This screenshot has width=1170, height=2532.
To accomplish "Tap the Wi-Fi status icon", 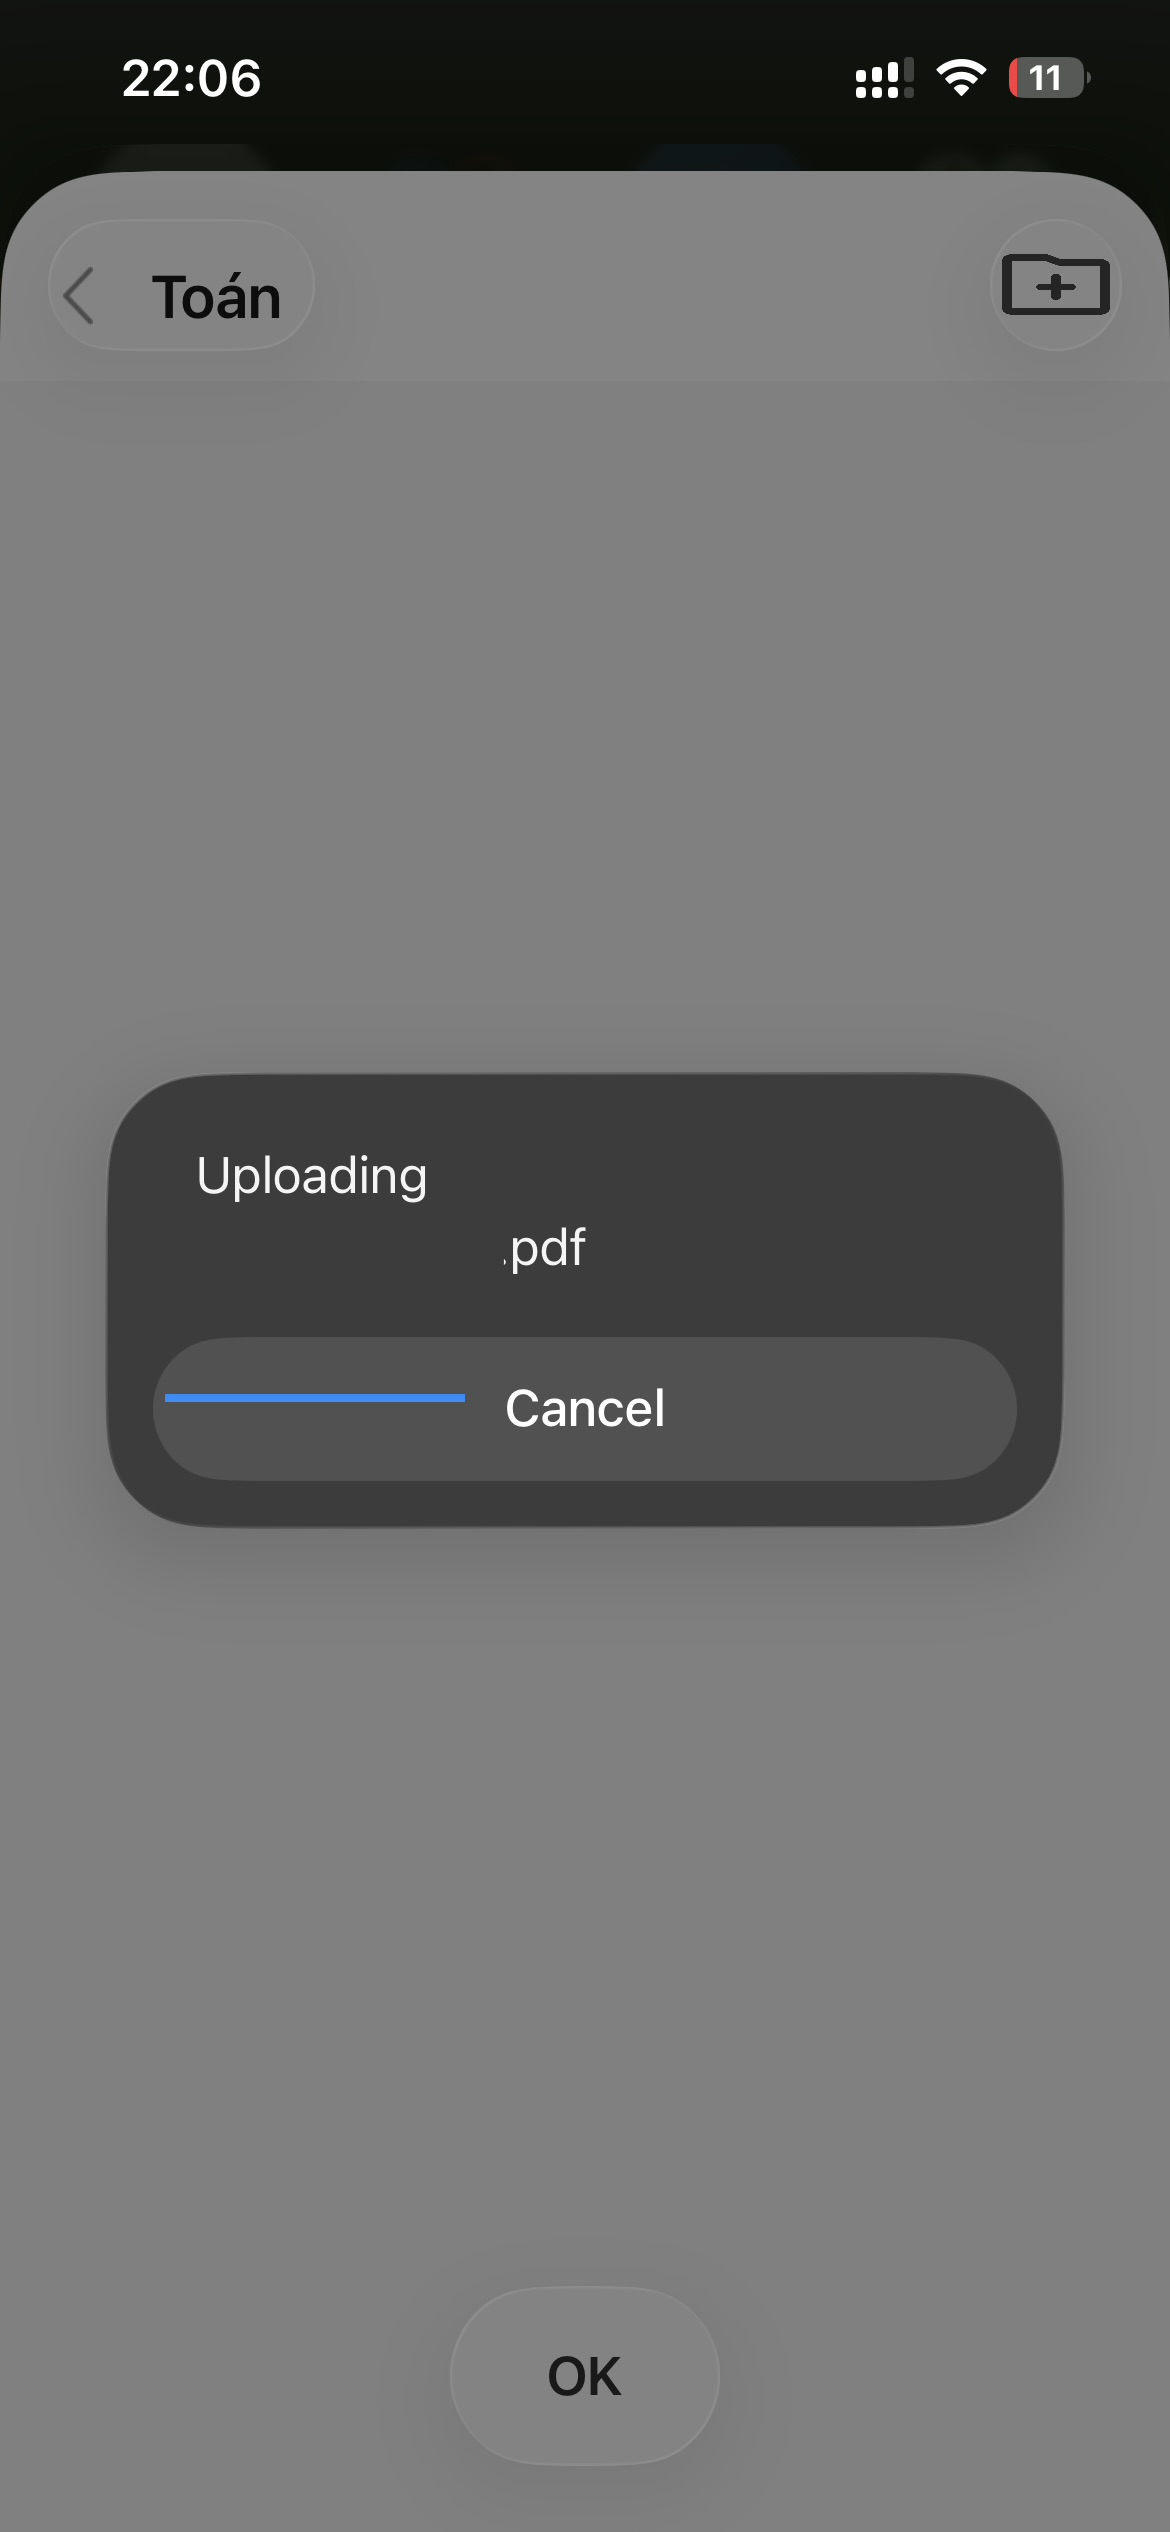I will (x=961, y=78).
